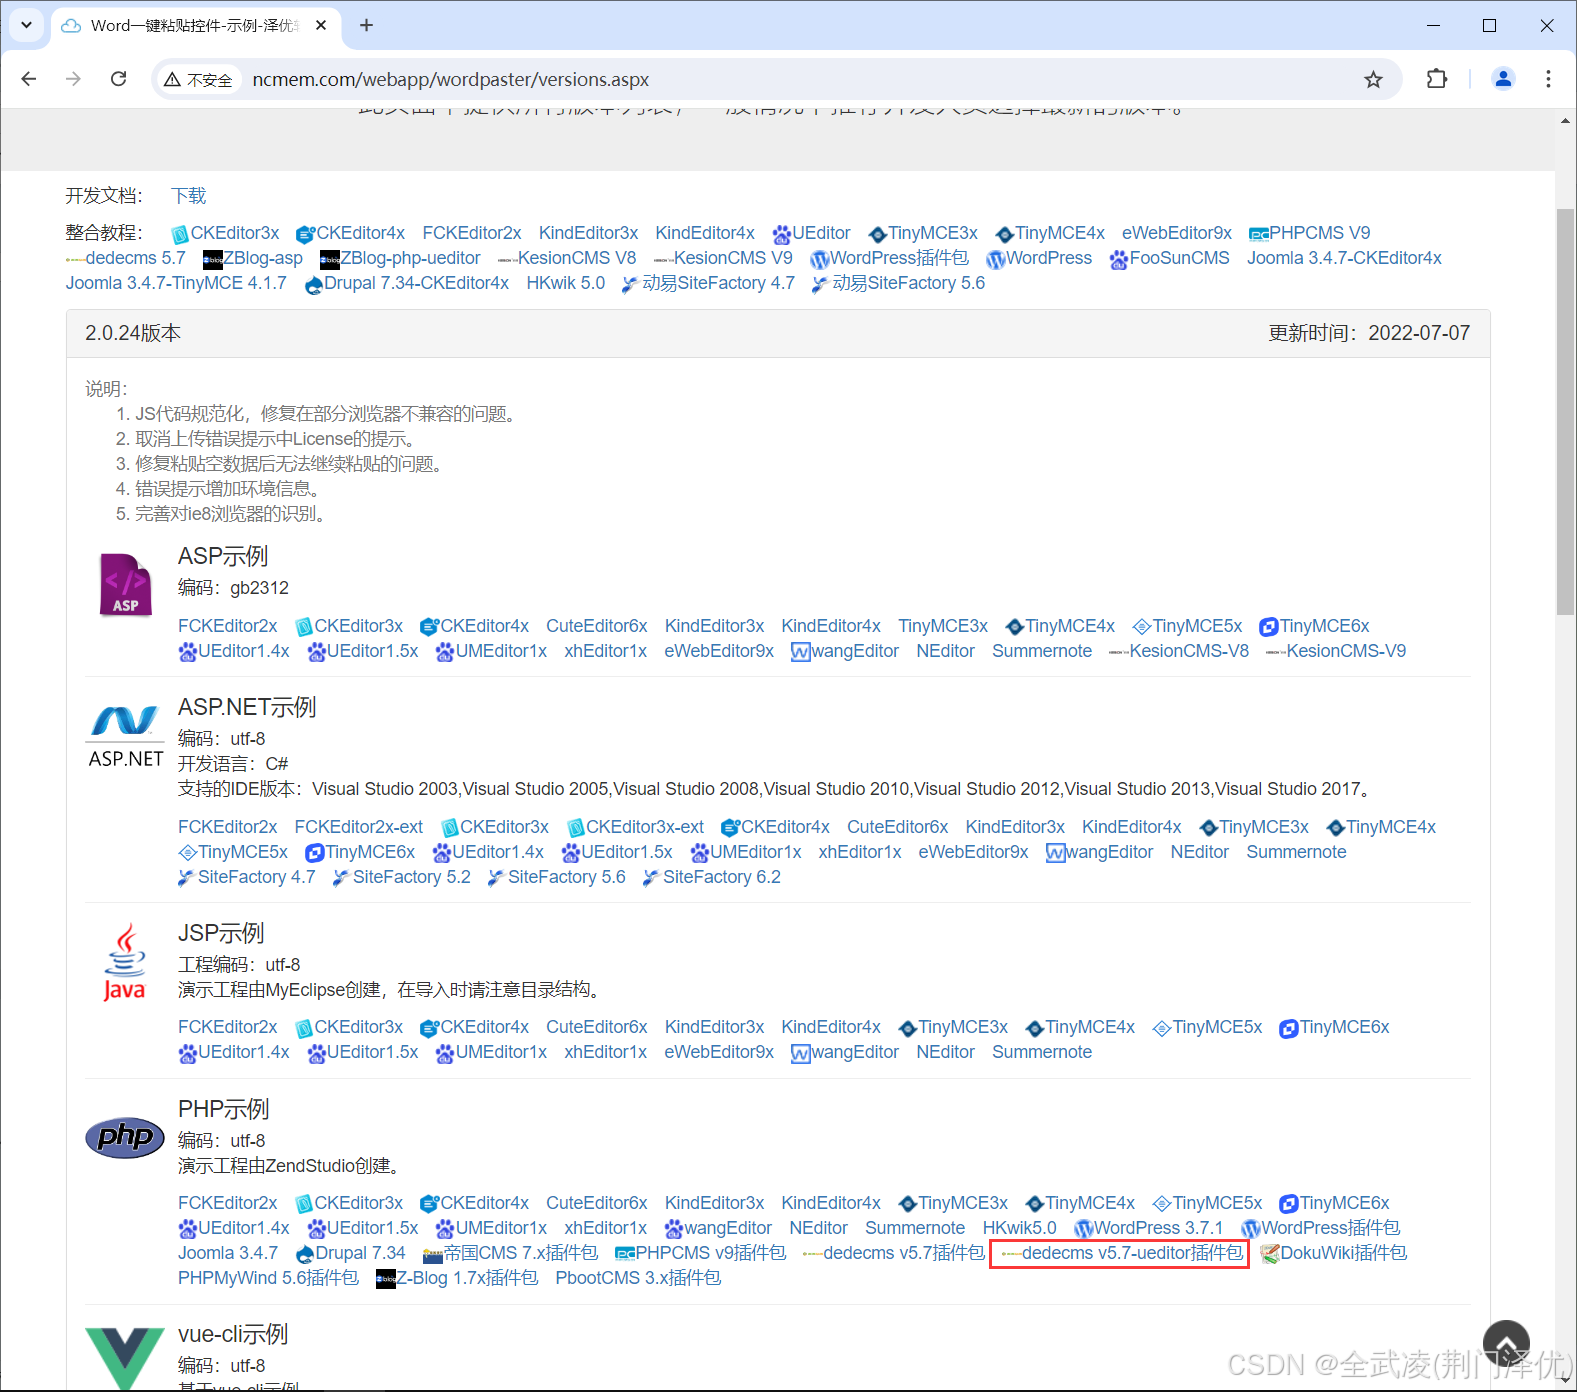Download ASP TinyMCE6x example
The width and height of the screenshot is (1577, 1392).
(1314, 626)
